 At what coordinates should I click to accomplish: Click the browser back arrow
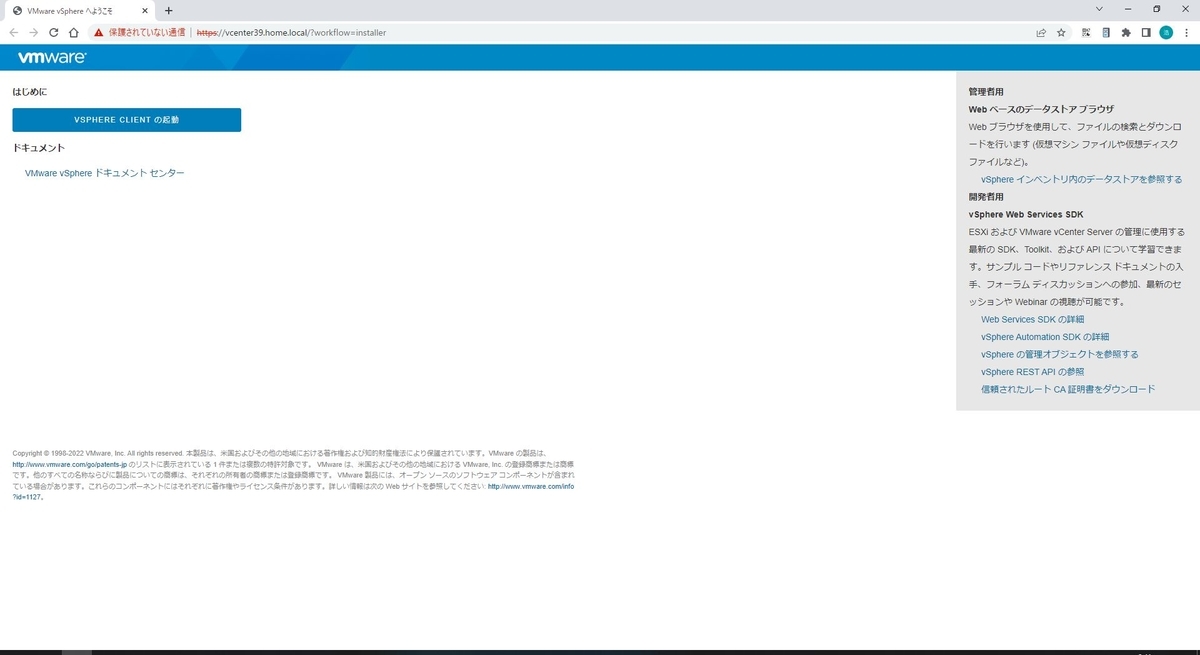pyautogui.click(x=14, y=32)
